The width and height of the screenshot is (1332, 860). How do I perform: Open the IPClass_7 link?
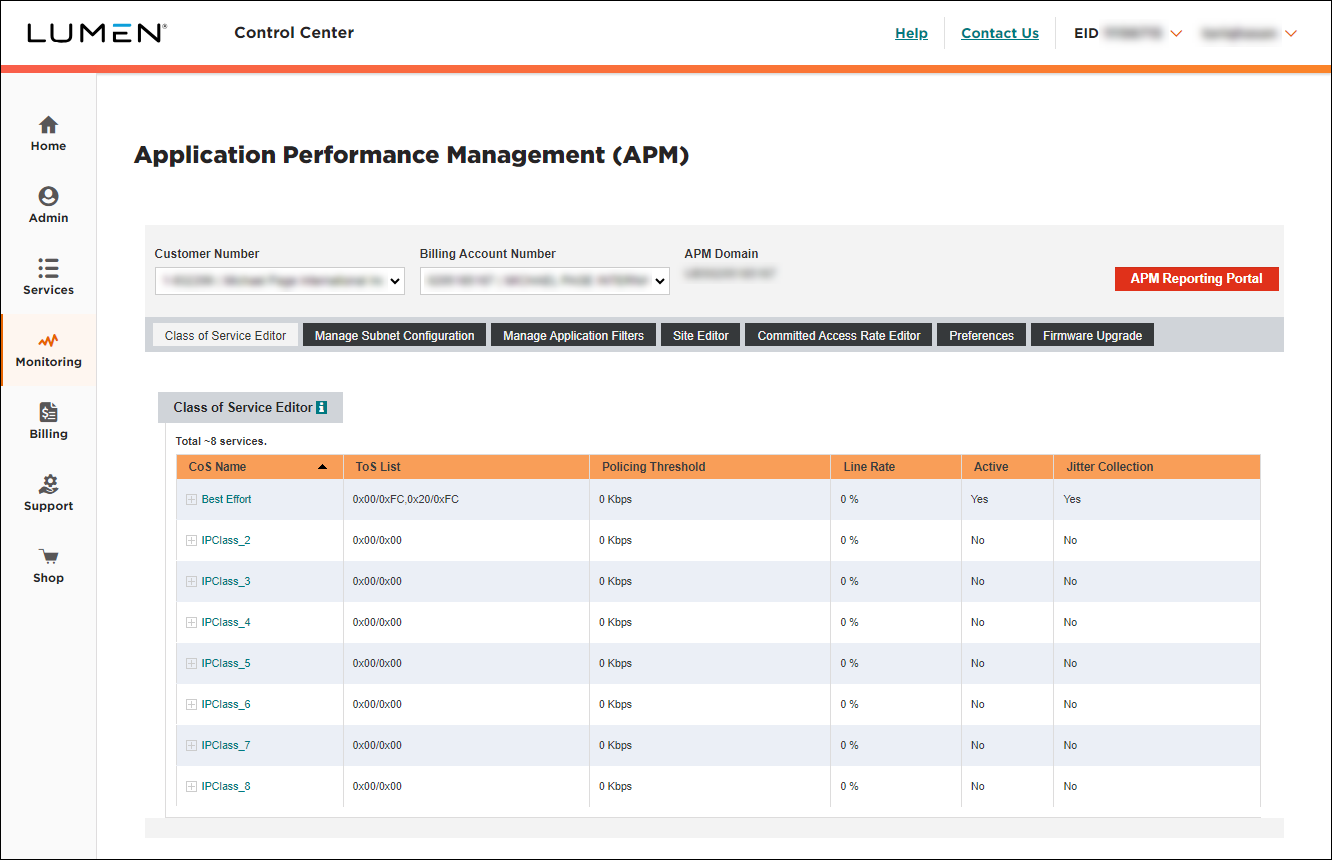click(226, 745)
